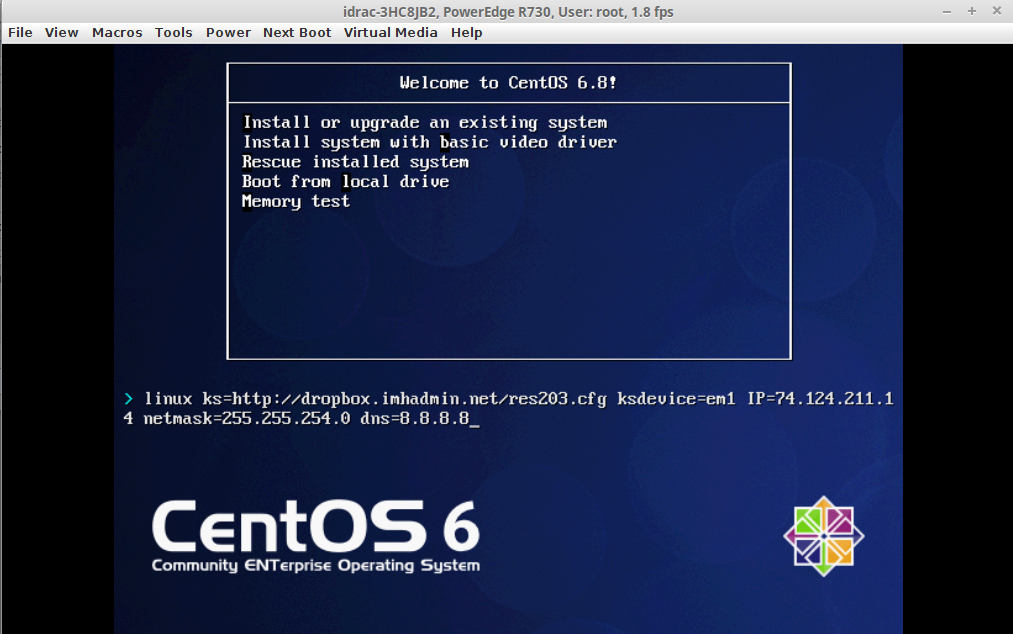Open the Next Boot menu
Viewport: 1013px width, 634px height.
tap(297, 32)
